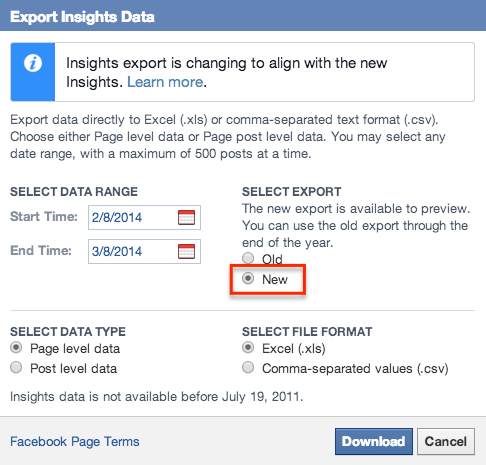Image resolution: width=486 pixels, height=465 pixels.
Task: Click the Cancel button
Action: (x=446, y=441)
